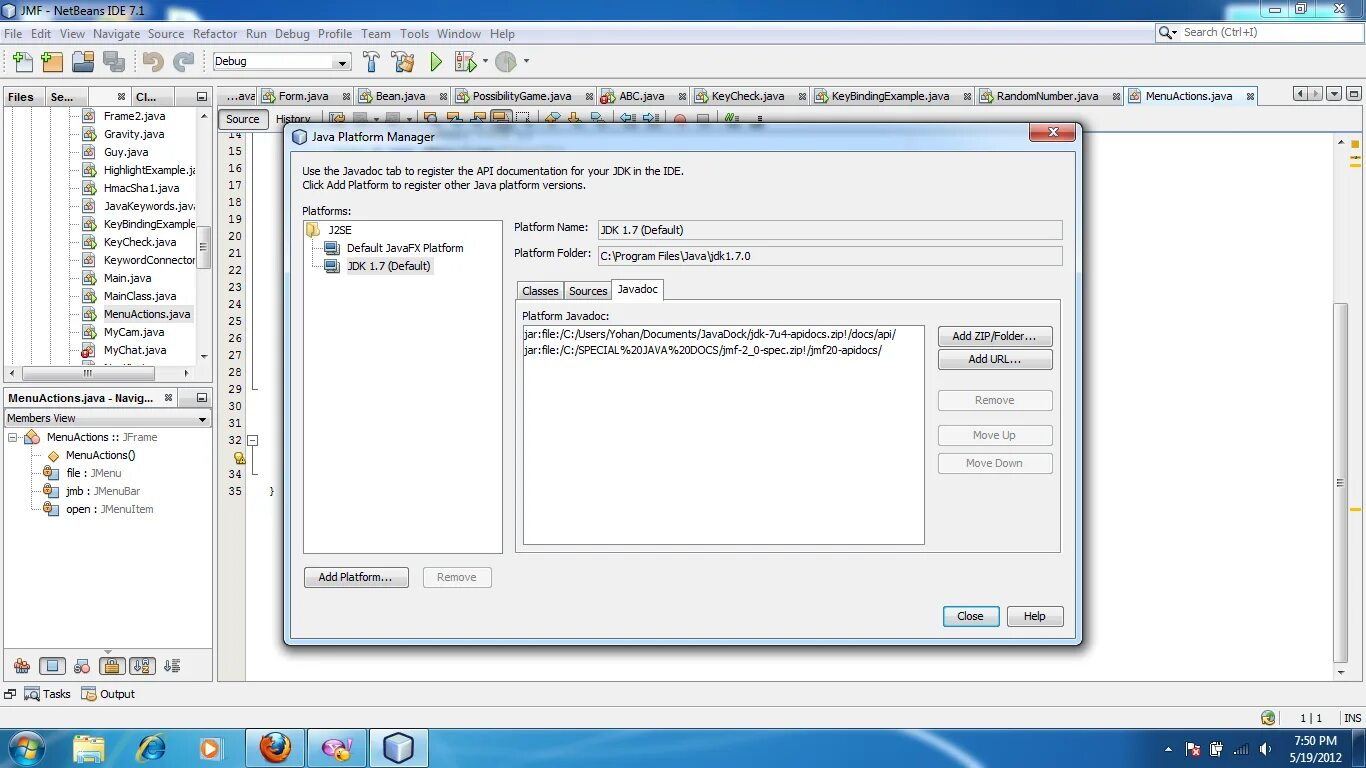Image resolution: width=1366 pixels, height=768 pixels.
Task: Maximize the editor window button
Action: (1355, 94)
